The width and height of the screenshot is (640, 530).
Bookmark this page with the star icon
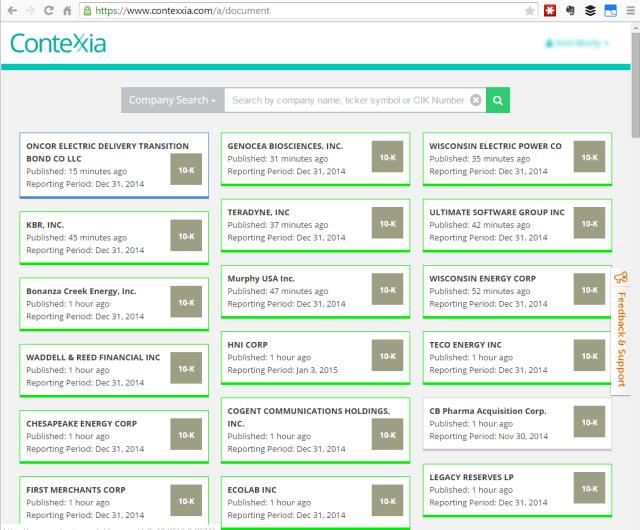pyautogui.click(x=529, y=11)
